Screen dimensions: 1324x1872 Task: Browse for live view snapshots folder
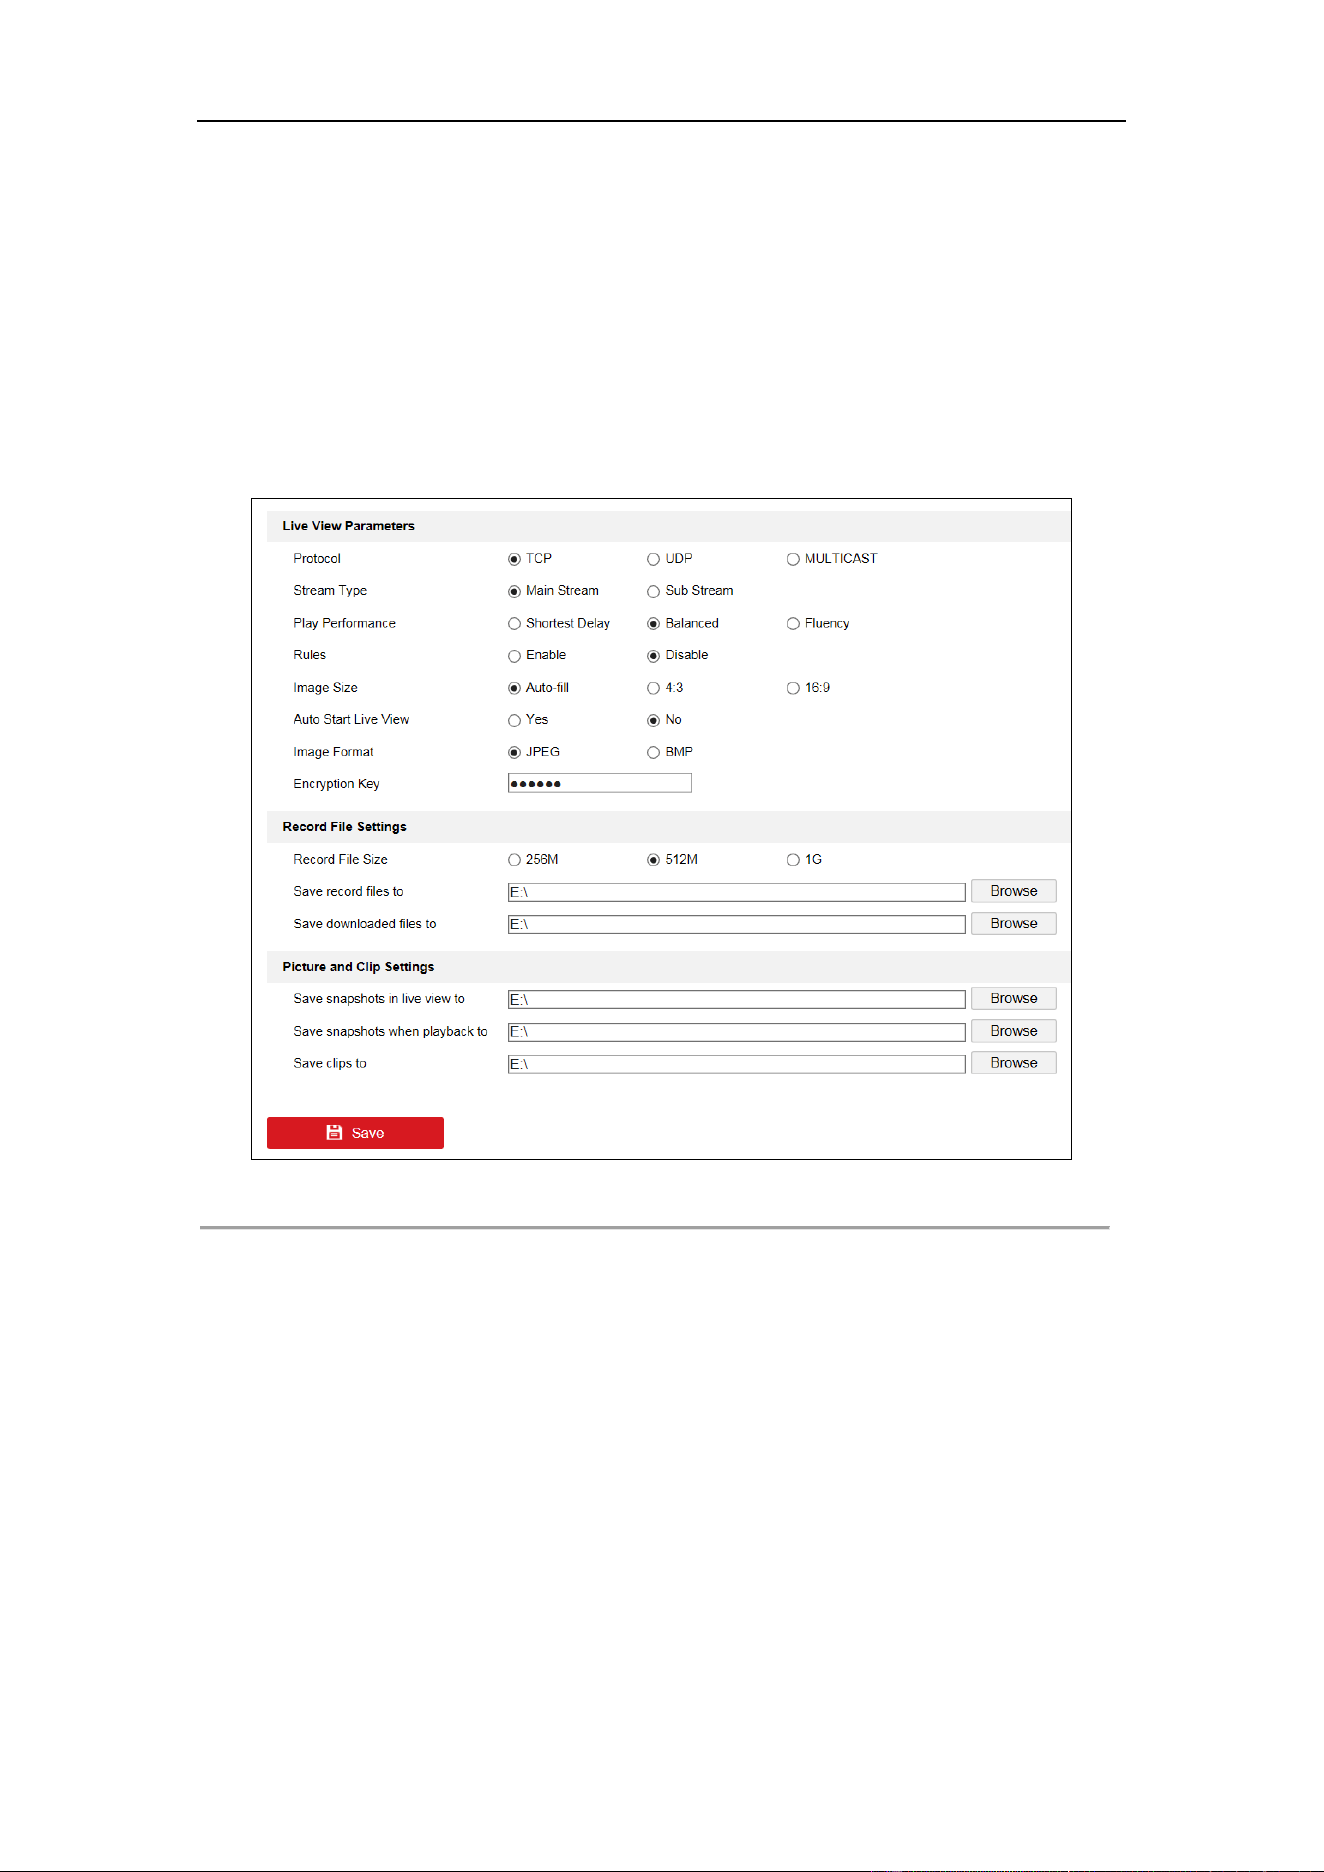pyautogui.click(x=1014, y=998)
